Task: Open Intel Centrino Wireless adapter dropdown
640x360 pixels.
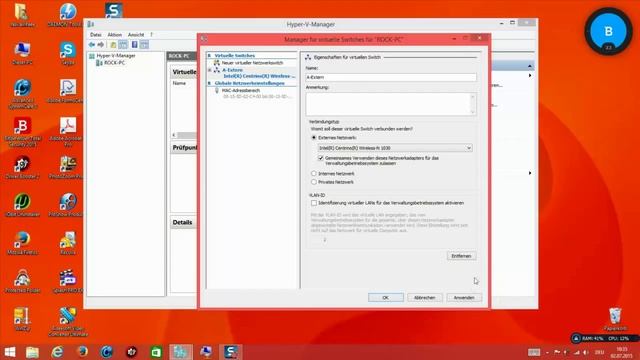Action: pyautogui.click(x=395, y=148)
